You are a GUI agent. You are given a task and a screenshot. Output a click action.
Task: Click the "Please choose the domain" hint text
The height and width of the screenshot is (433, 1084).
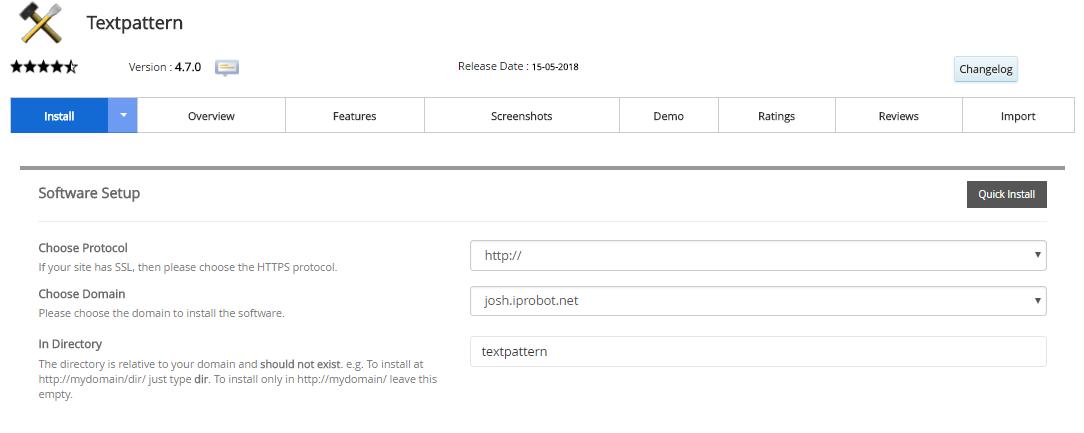pos(161,313)
